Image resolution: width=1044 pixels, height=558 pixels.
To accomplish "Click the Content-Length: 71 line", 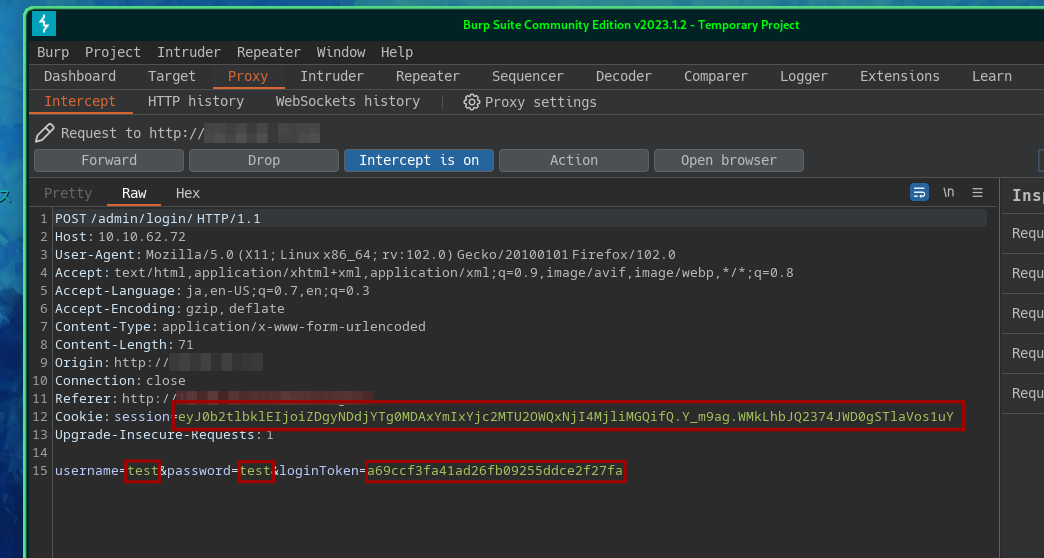I will [124, 344].
